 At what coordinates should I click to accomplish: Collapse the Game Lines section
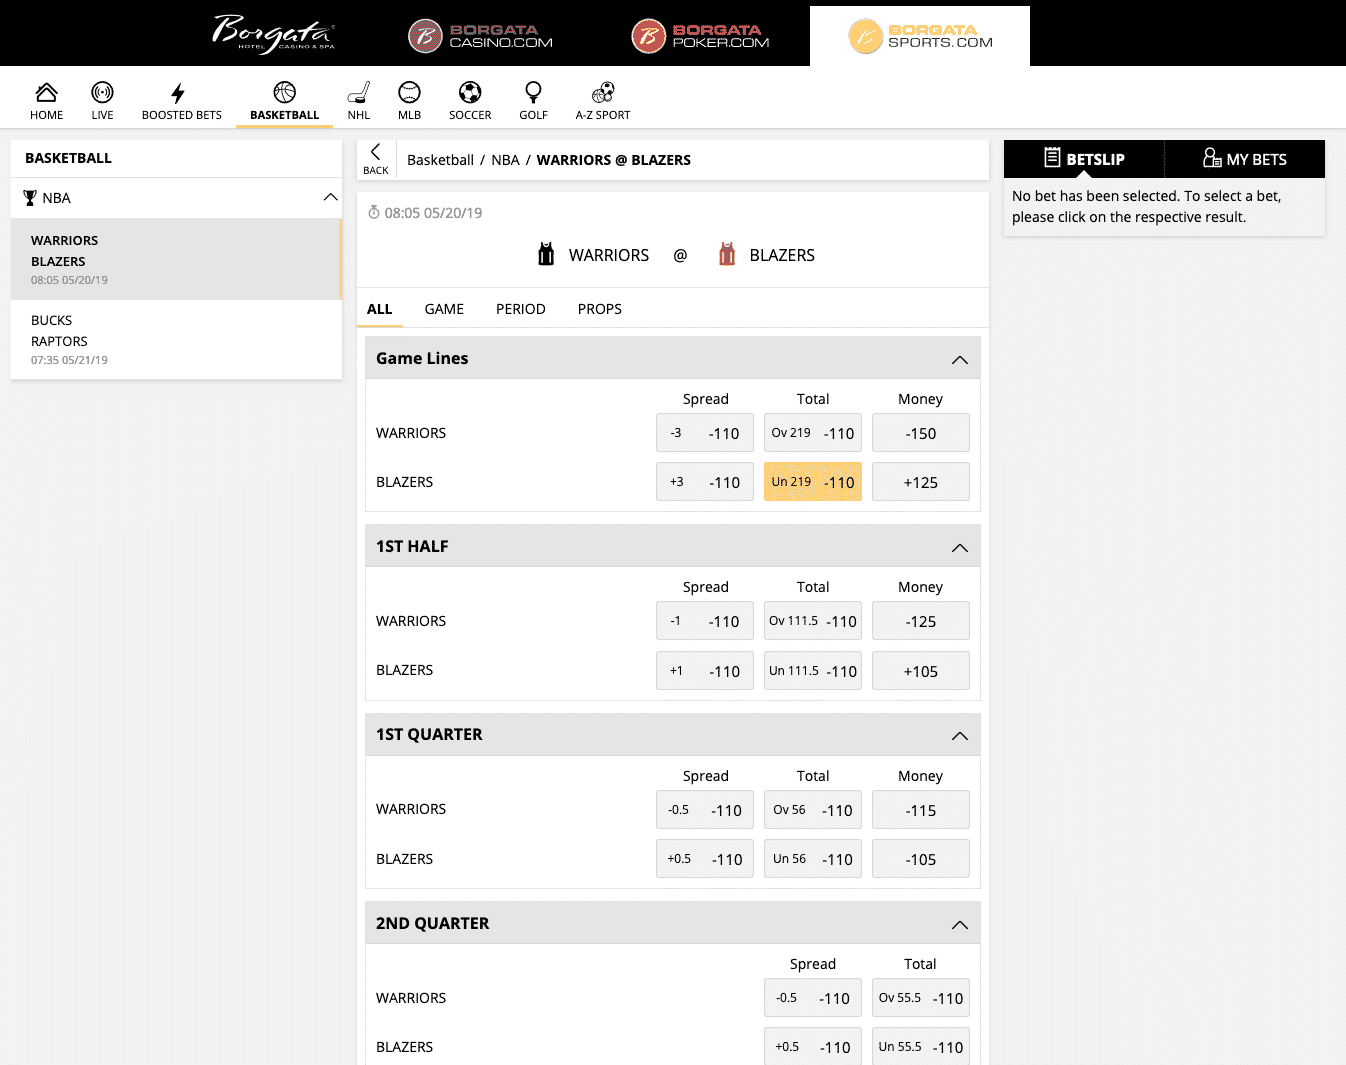pyautogui.click(x=960, y=359)
